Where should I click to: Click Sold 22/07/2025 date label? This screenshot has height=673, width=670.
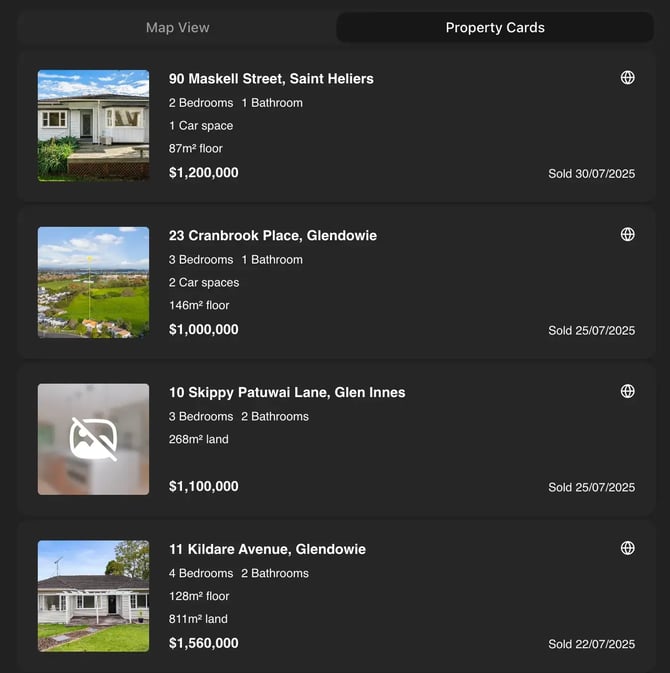point(591,645)
